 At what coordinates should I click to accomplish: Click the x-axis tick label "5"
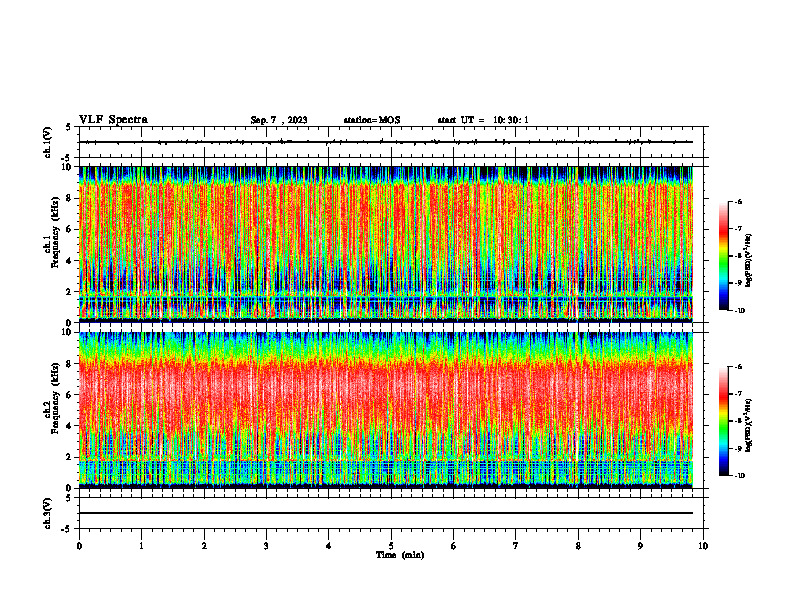pyautogui.click(x=391, y=546)
